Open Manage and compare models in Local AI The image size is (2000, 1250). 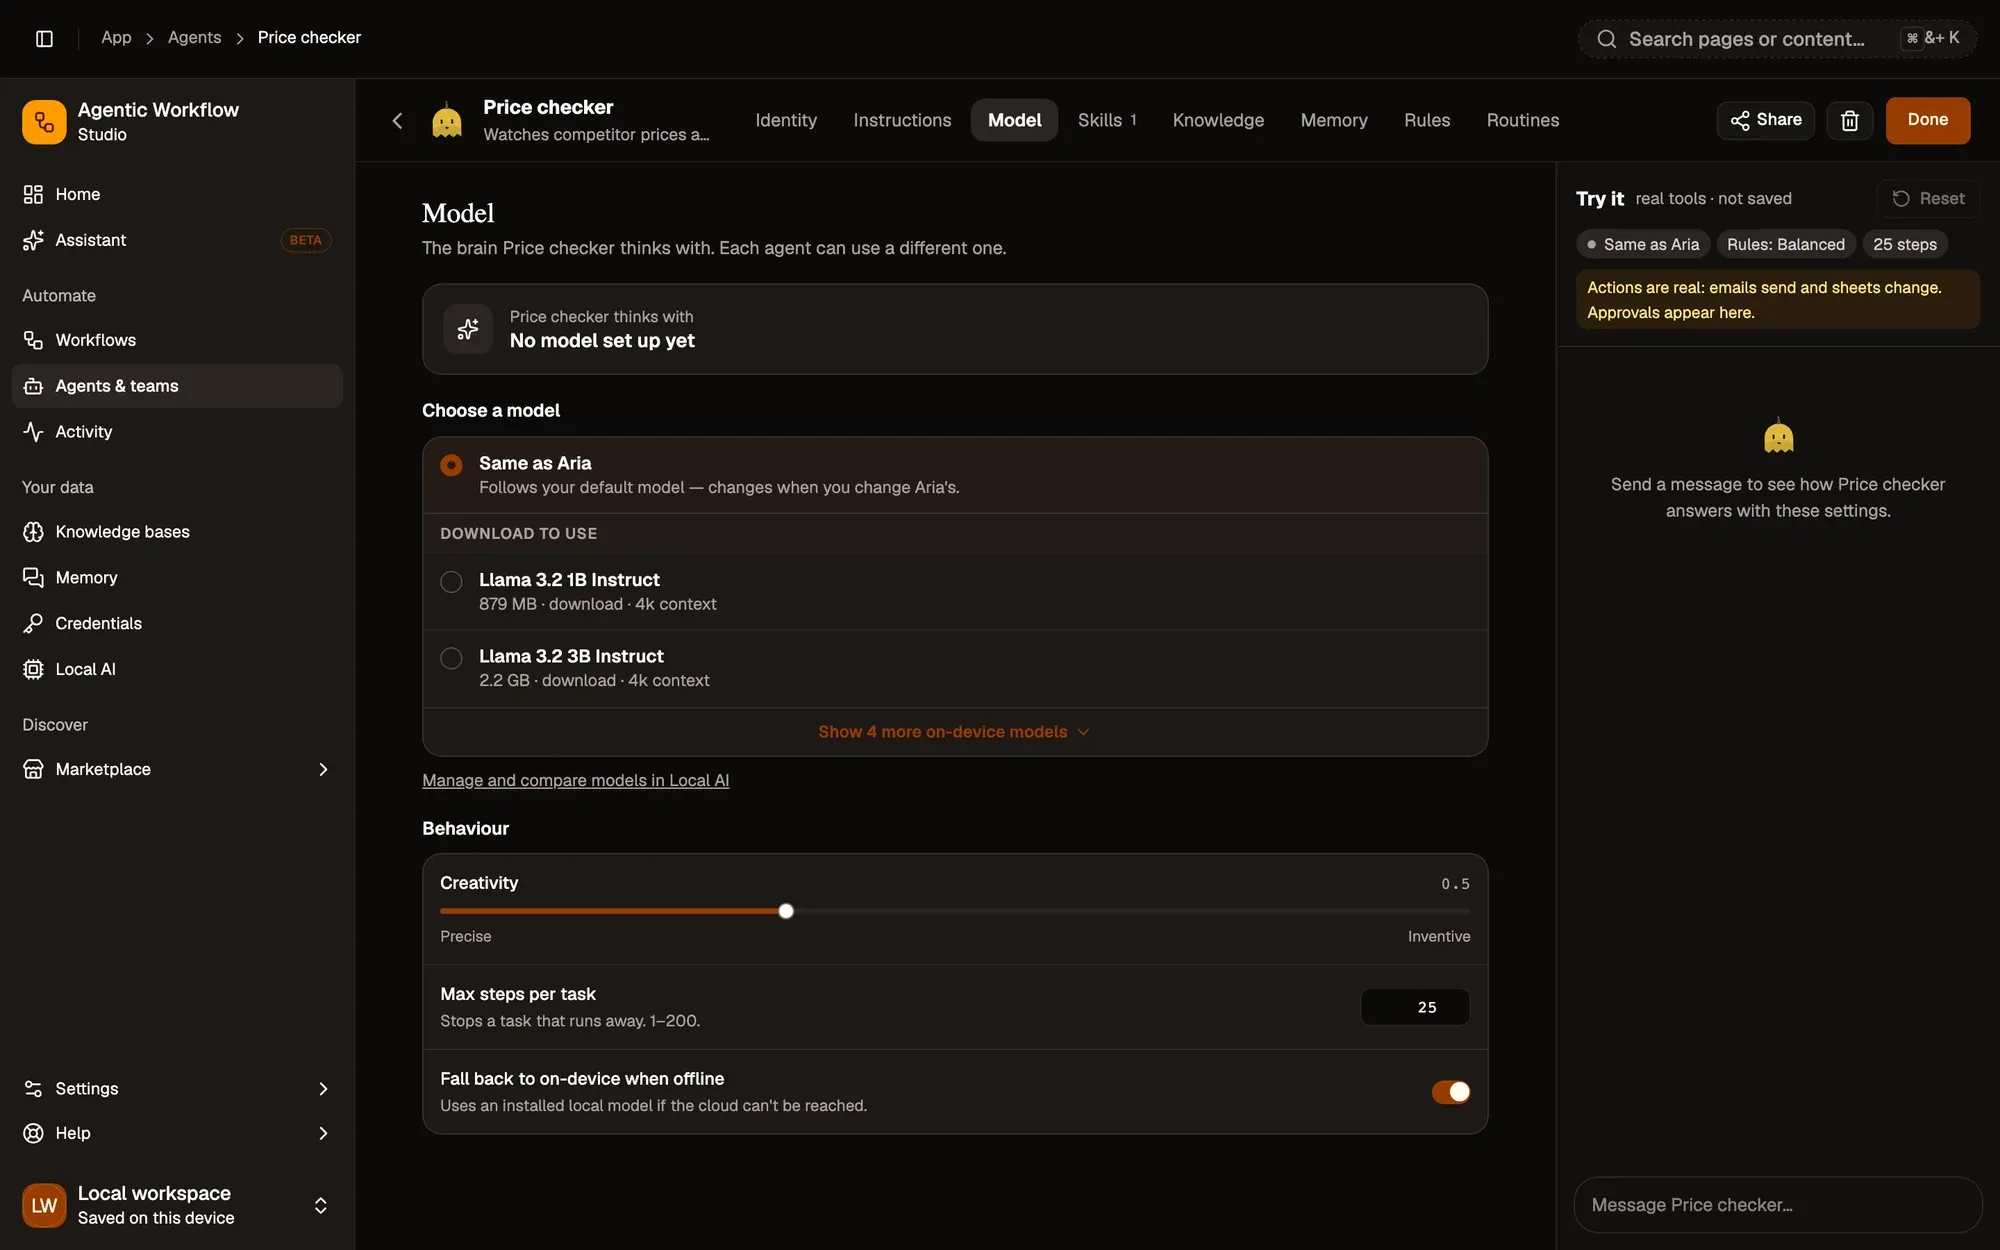pos(575,780)
